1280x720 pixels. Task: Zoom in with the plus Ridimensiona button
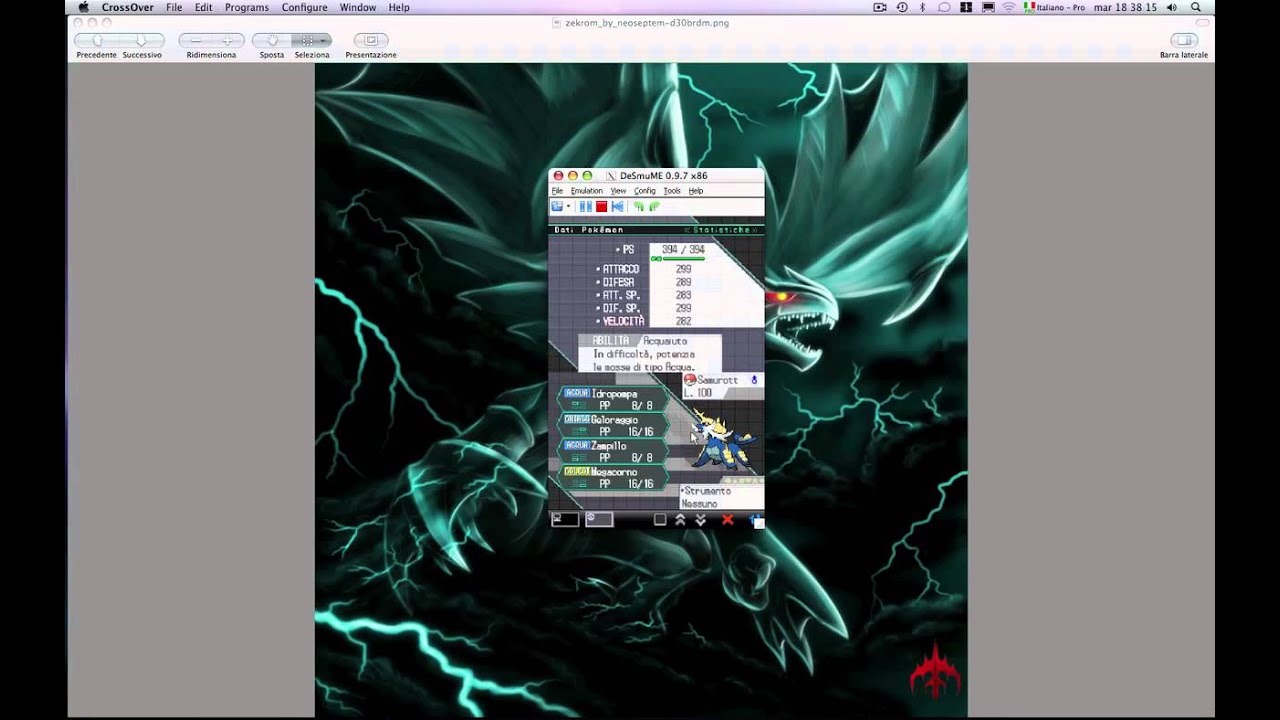[228, 40]
